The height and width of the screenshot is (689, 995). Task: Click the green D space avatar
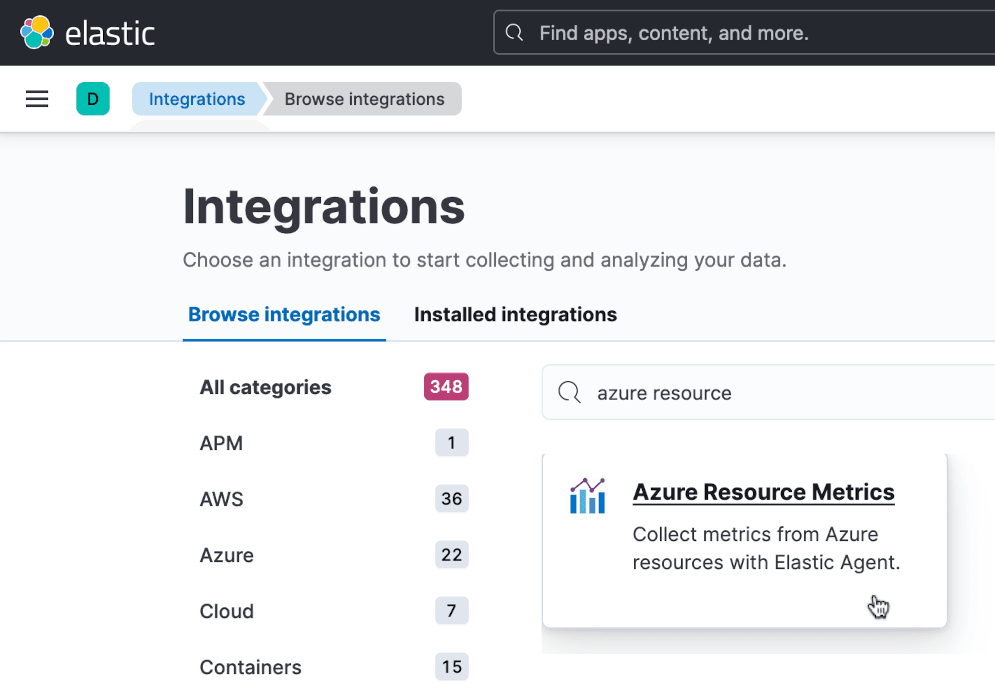point(93,99)
